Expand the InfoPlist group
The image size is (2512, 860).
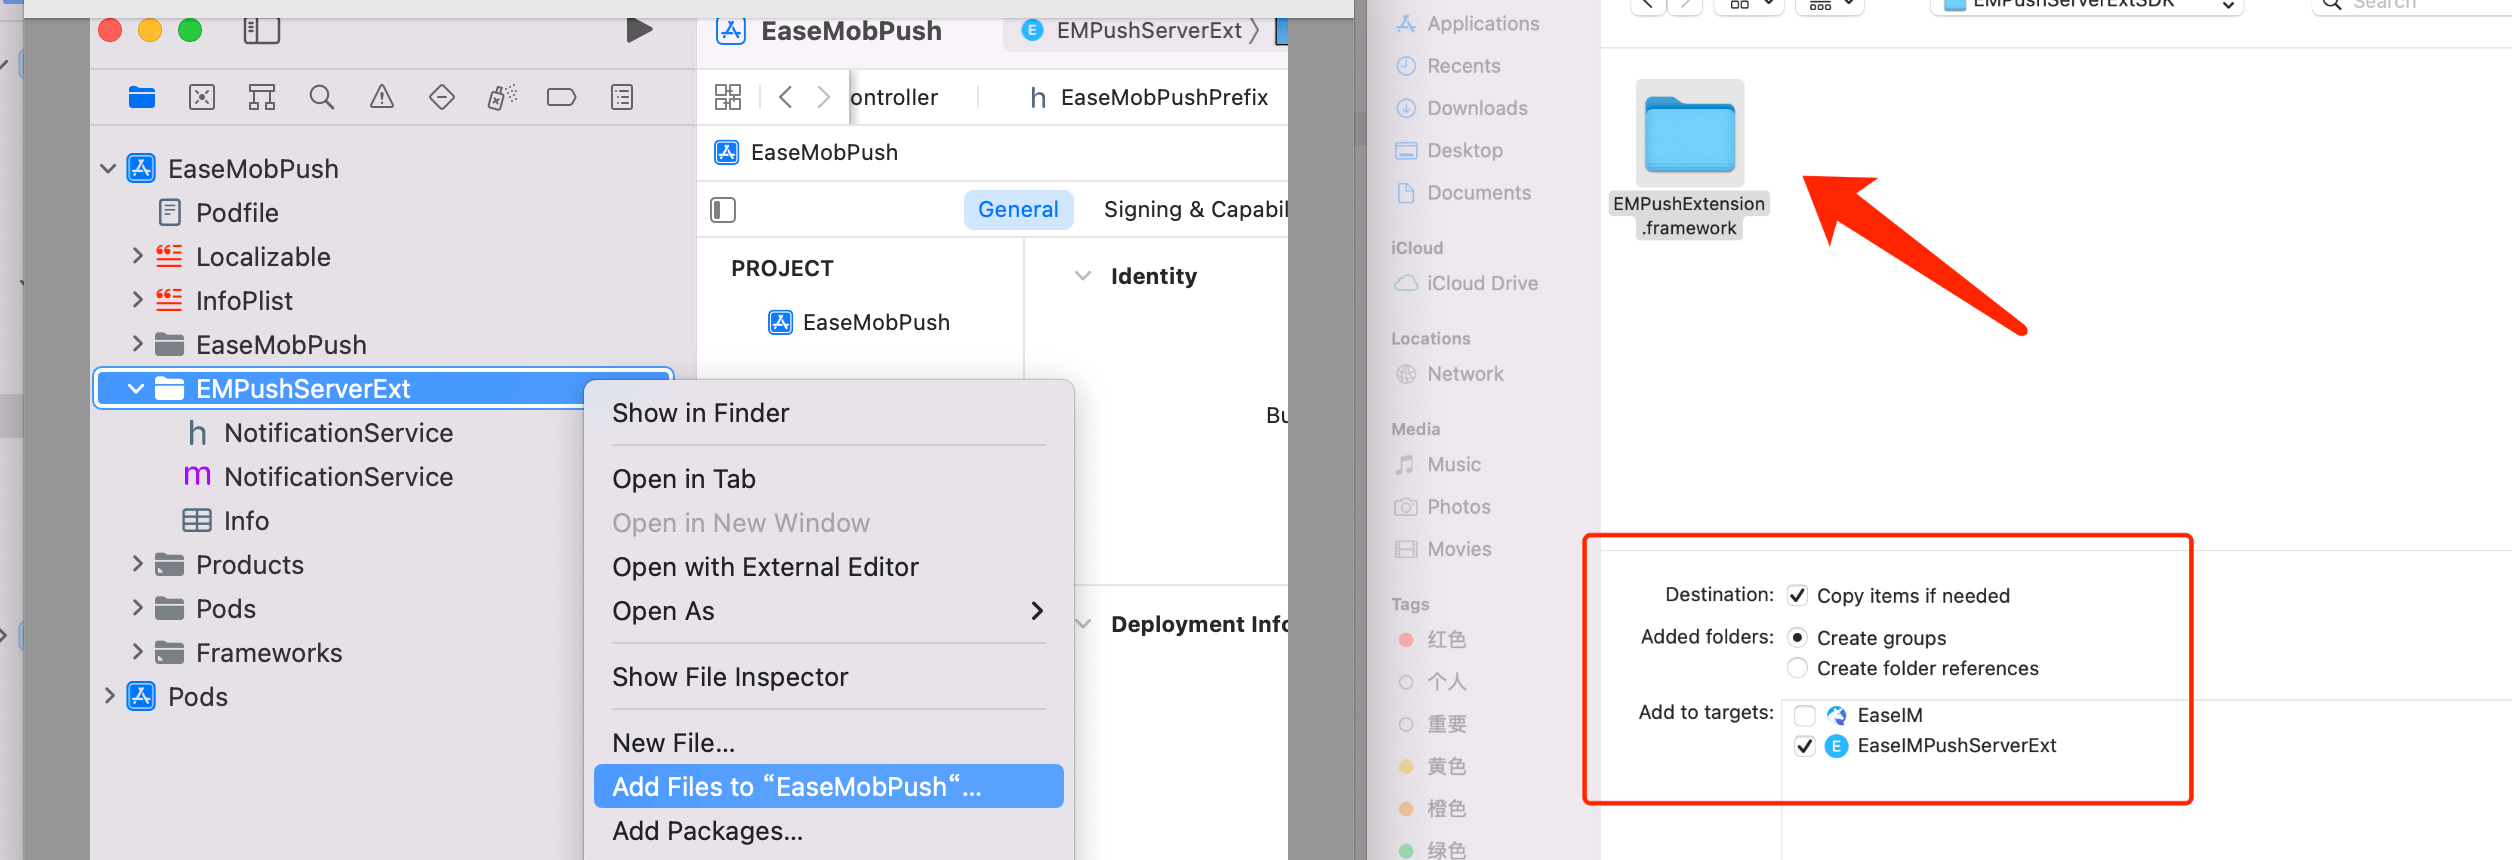click(x=138, y=301)
